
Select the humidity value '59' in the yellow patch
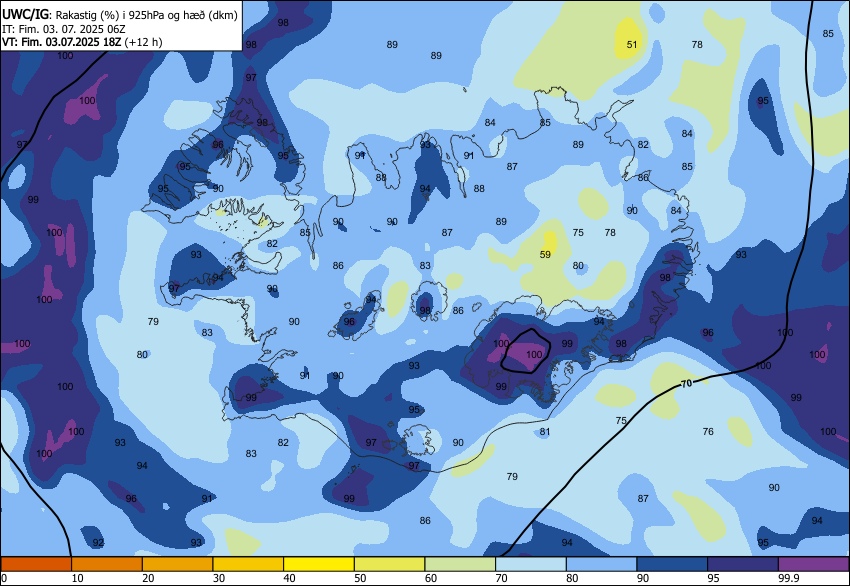click(x=545, y=254)
